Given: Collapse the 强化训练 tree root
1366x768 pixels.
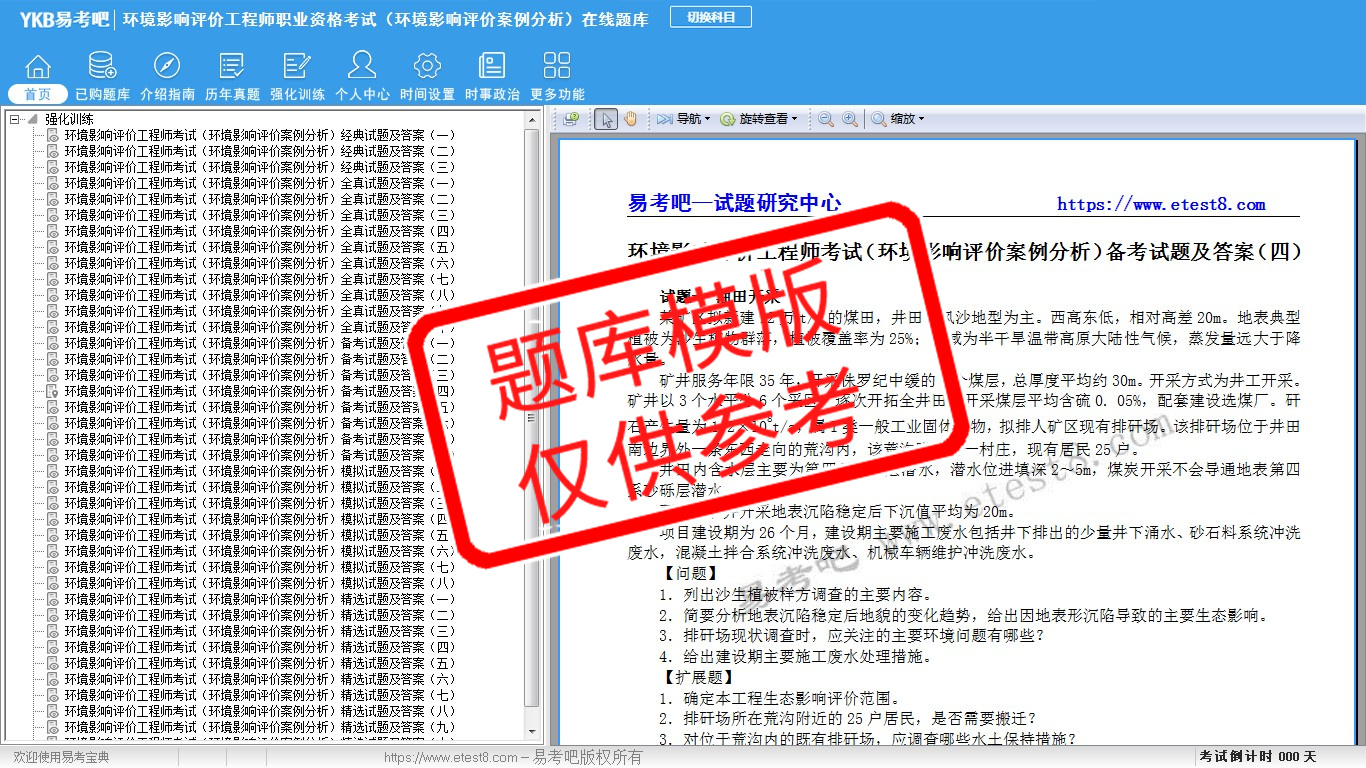Looking at the screenshot, I should (x=15, y=119).
